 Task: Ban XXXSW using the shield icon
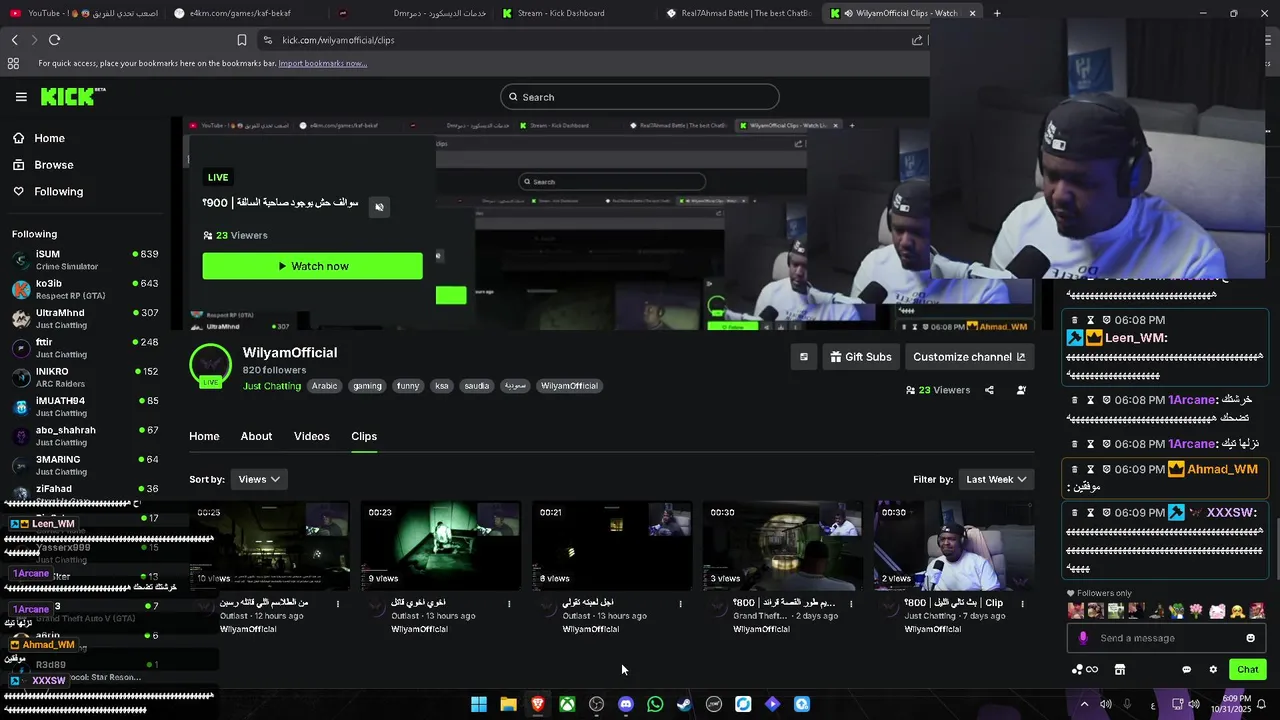tap(1107, 512)
